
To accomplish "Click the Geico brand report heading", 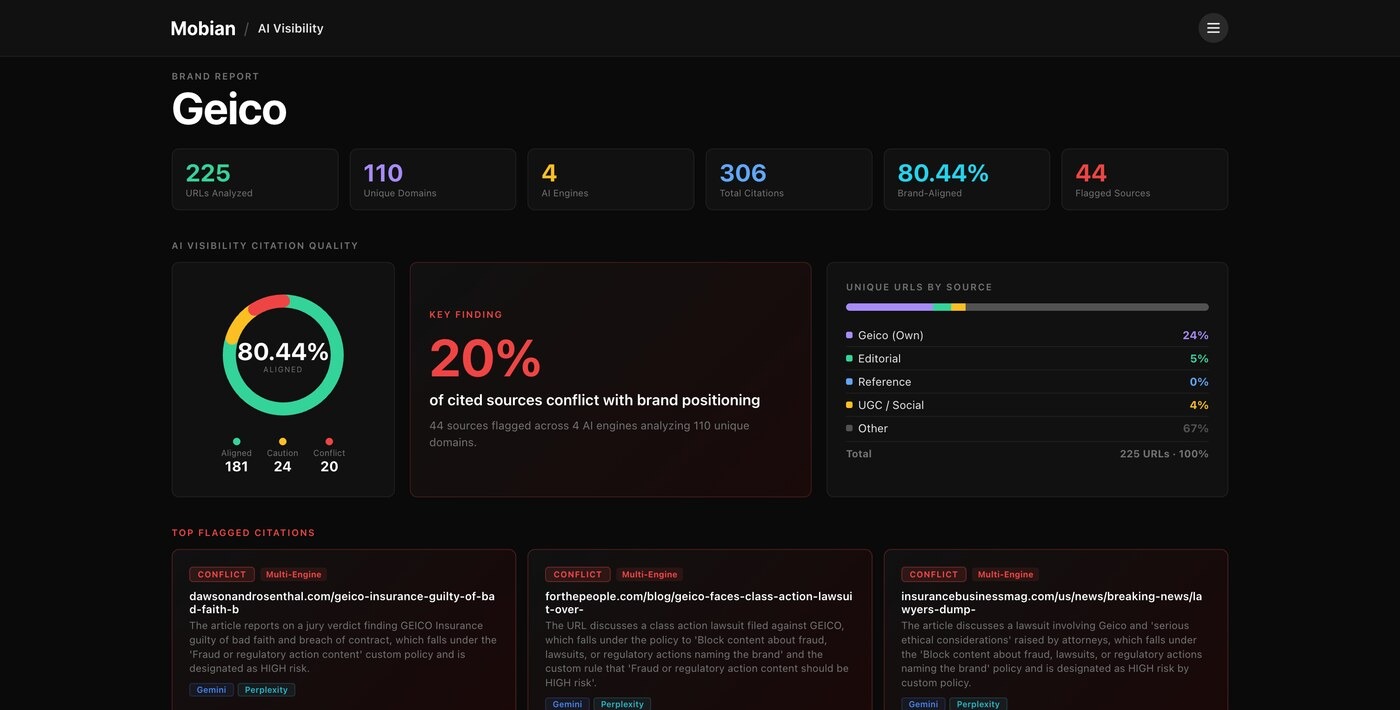I will [229, 108].
